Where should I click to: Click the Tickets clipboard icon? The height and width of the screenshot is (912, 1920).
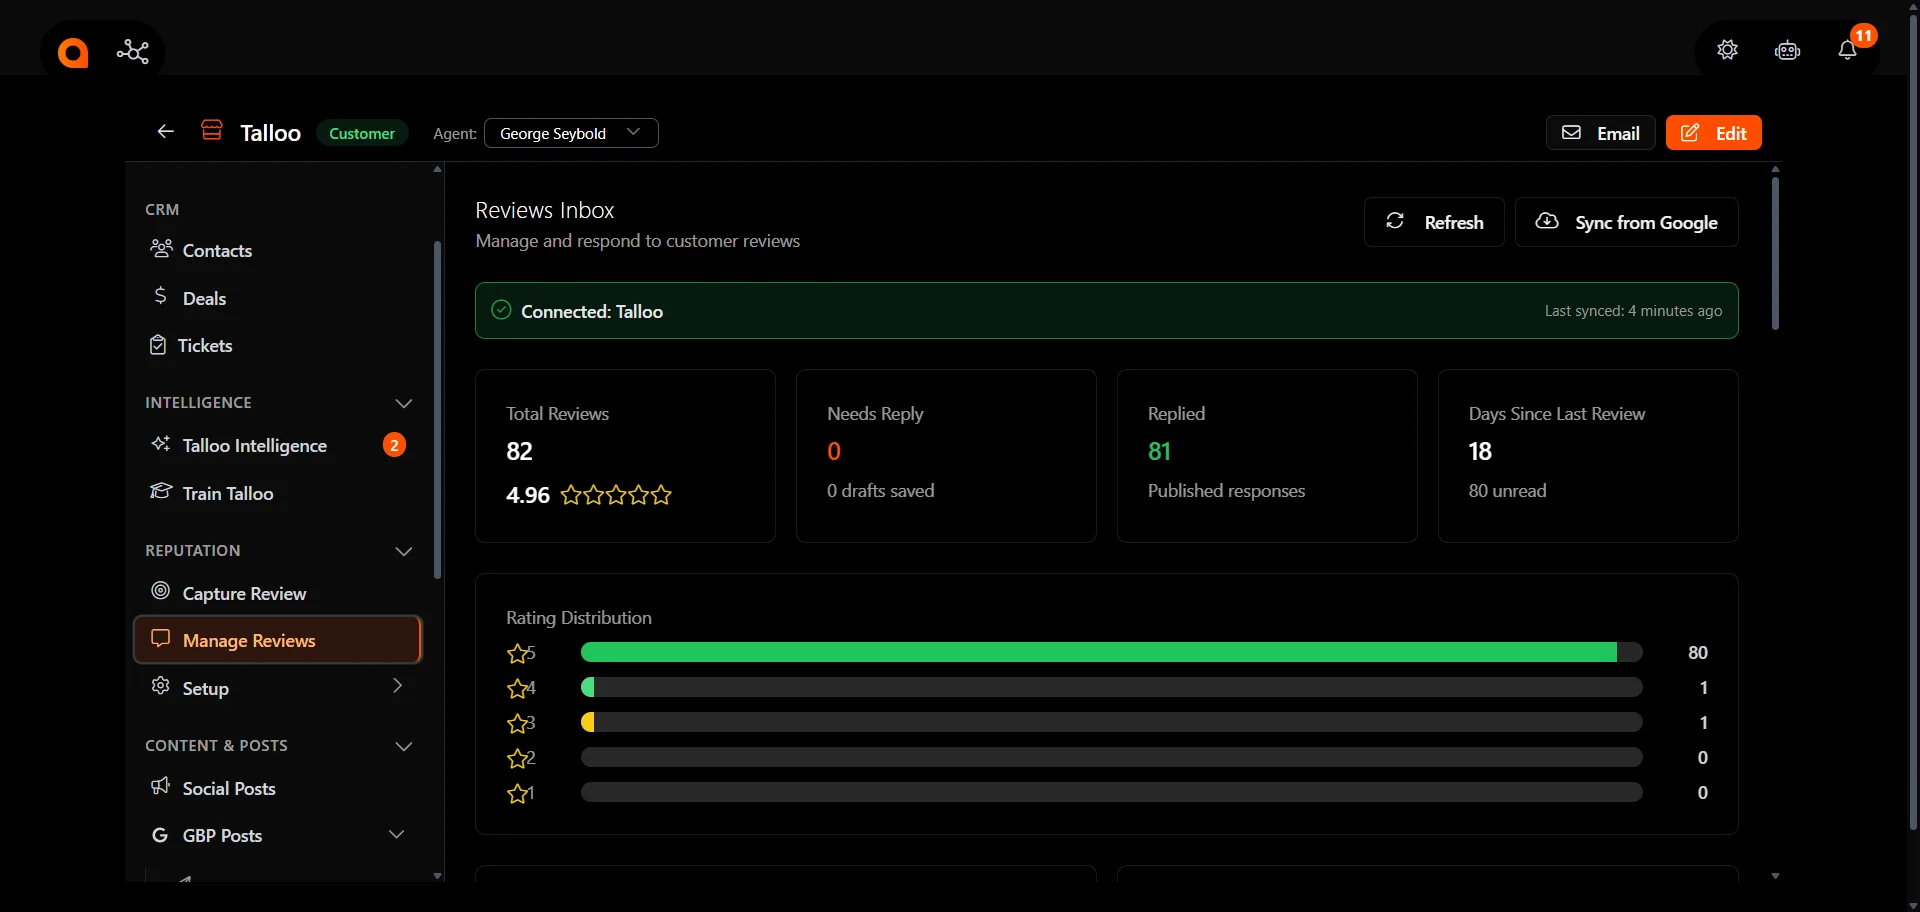click(x=158, y=345)
